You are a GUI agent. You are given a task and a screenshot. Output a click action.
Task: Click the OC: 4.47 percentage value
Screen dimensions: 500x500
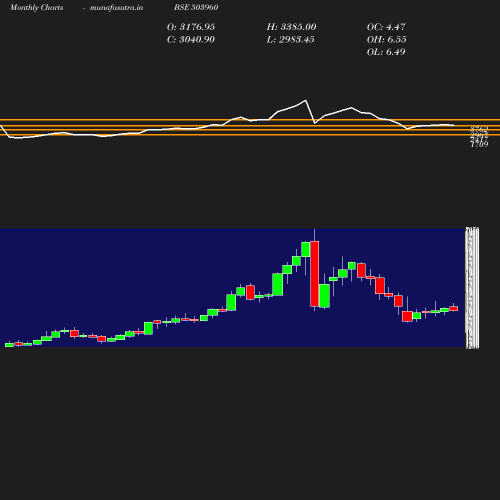386,27
